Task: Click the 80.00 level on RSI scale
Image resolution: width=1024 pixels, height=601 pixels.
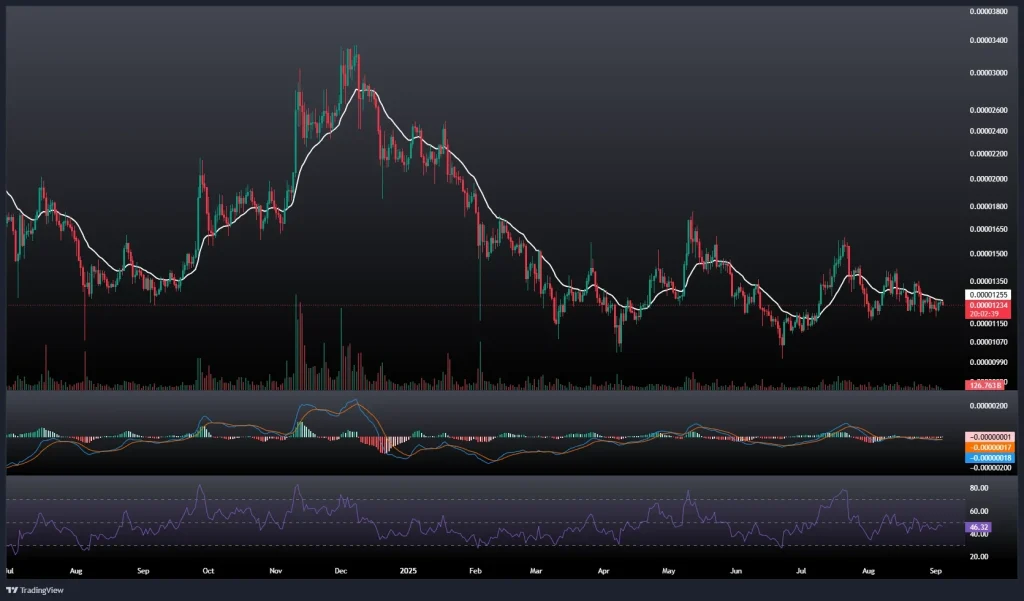Action: click(980, 488)
